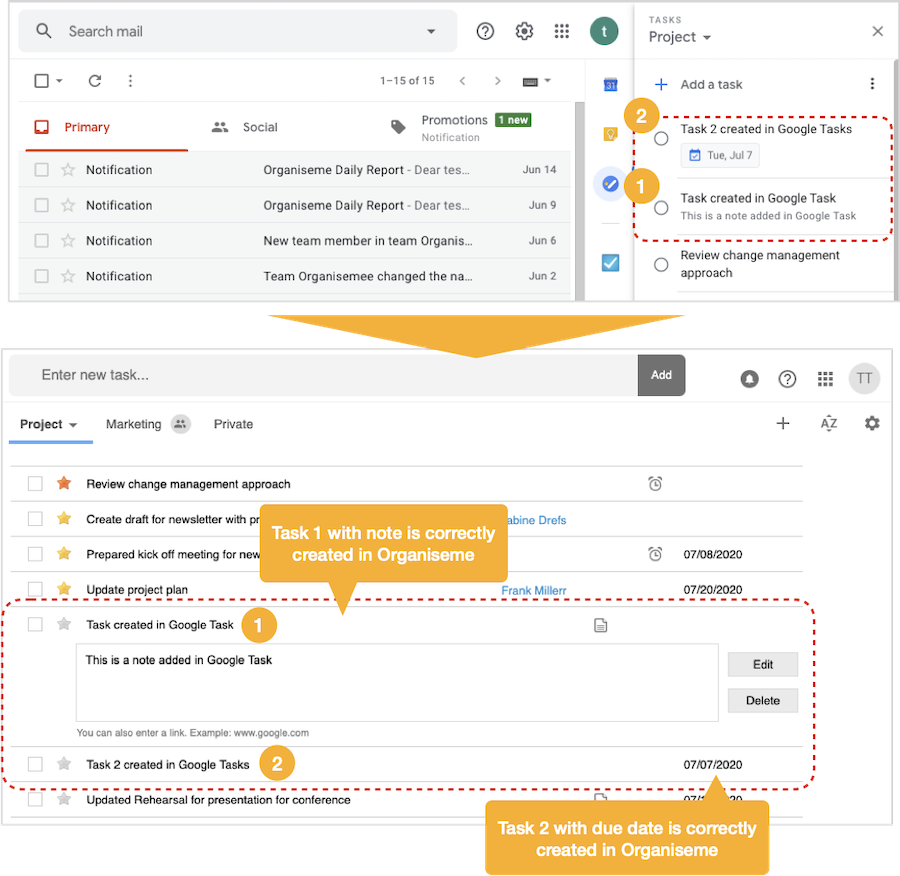Expand Gmail search options dropdown
Screen dimensions: 900x876
[x=430, y=31]
